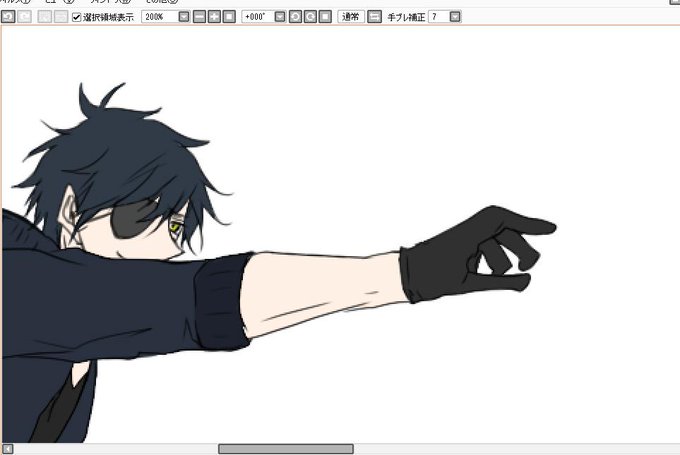Click the greyed Deselect icon
680x455 pixels.
(45, 17)
